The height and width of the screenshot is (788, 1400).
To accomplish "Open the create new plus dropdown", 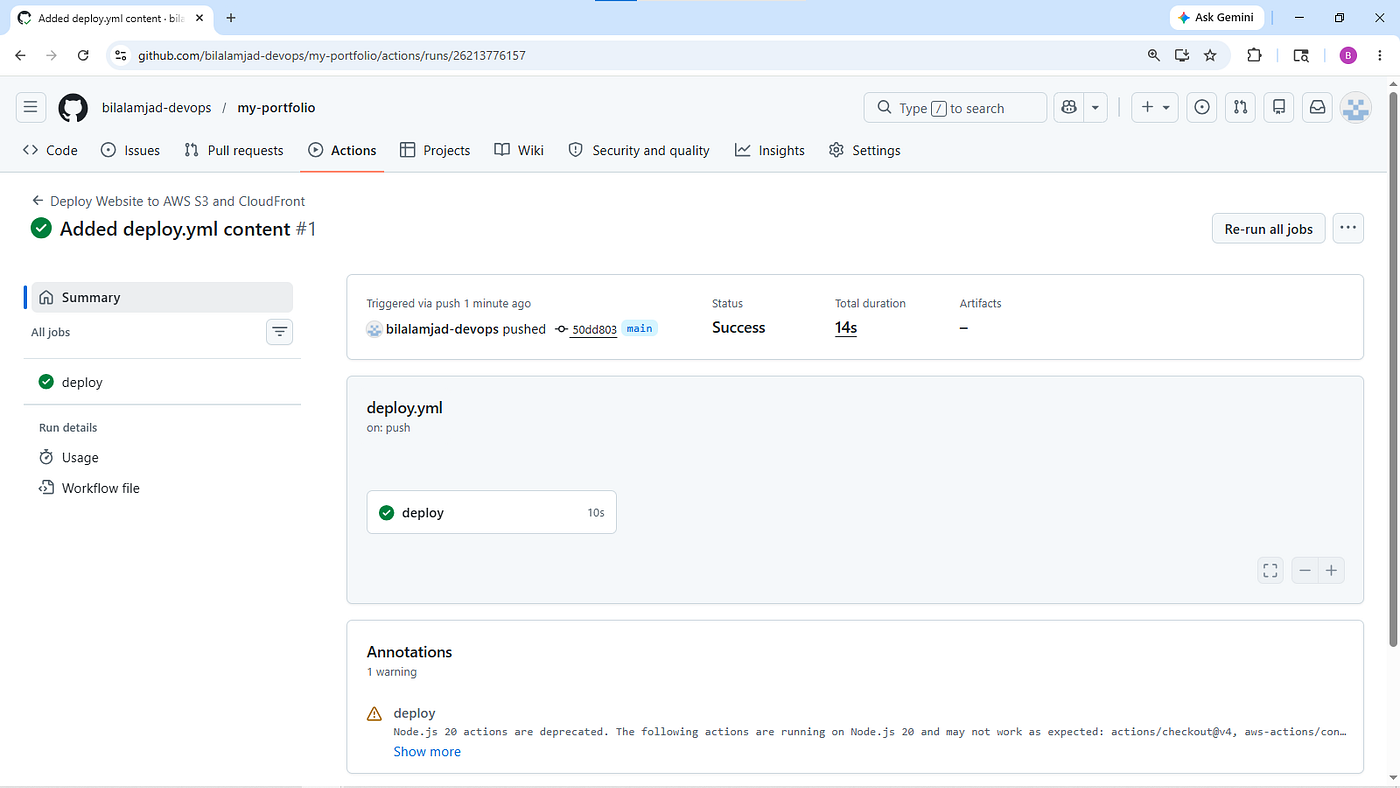I will [x=1155, y=108].
